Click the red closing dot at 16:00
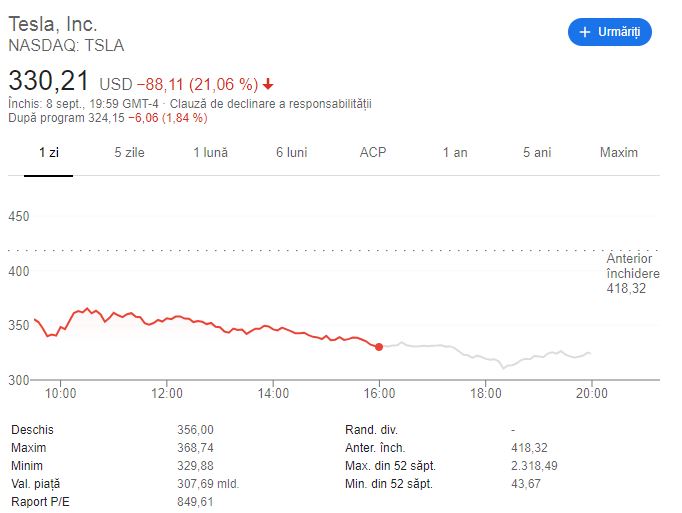The height and width of the screenshot is (513, 682). point(378,347)
